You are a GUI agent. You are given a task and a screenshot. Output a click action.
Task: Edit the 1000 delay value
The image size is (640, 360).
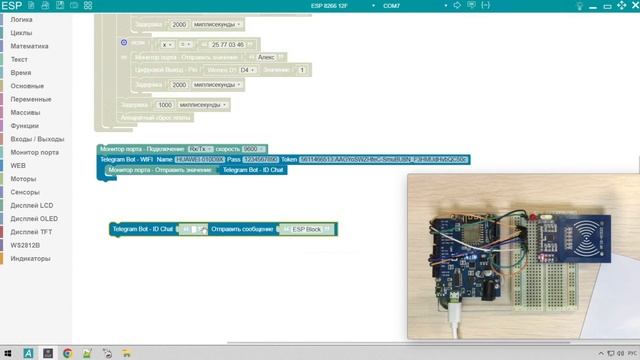[x=165, y=105]
